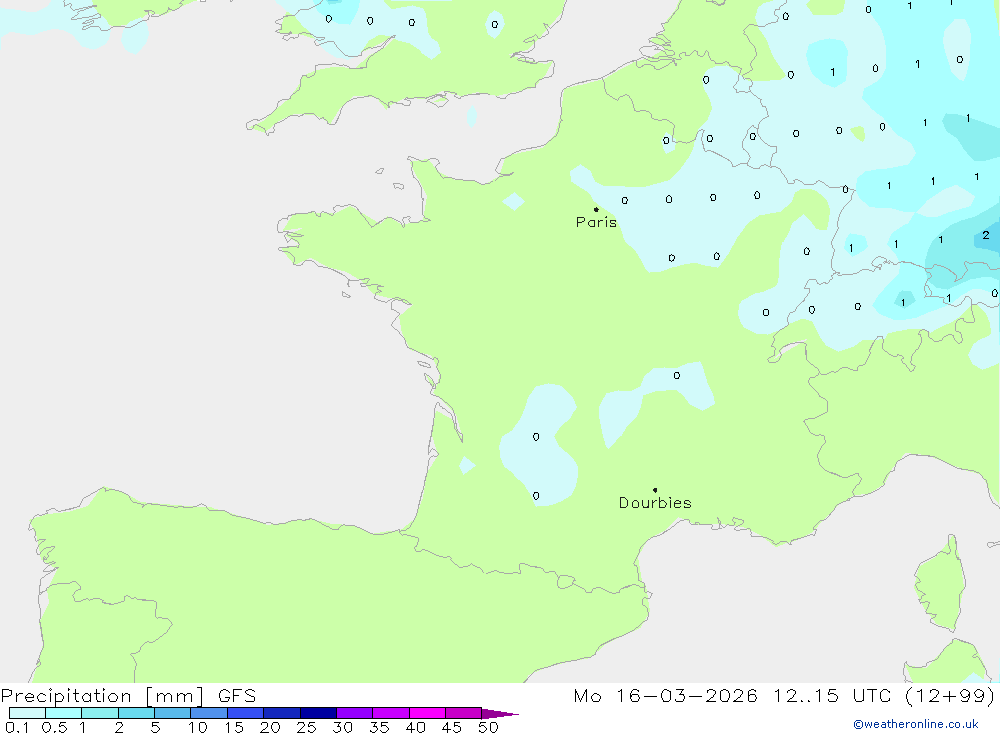Click the 50 legend scale label

(488, 727)
